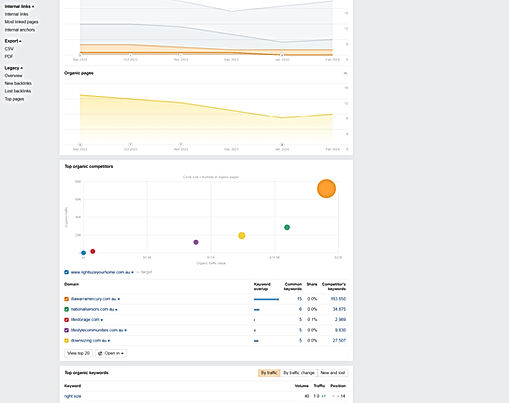Screen dimensions: 509x403
Task: Click keyword overlap bar for nationalseniors.com.au
Action: point(257,310)
